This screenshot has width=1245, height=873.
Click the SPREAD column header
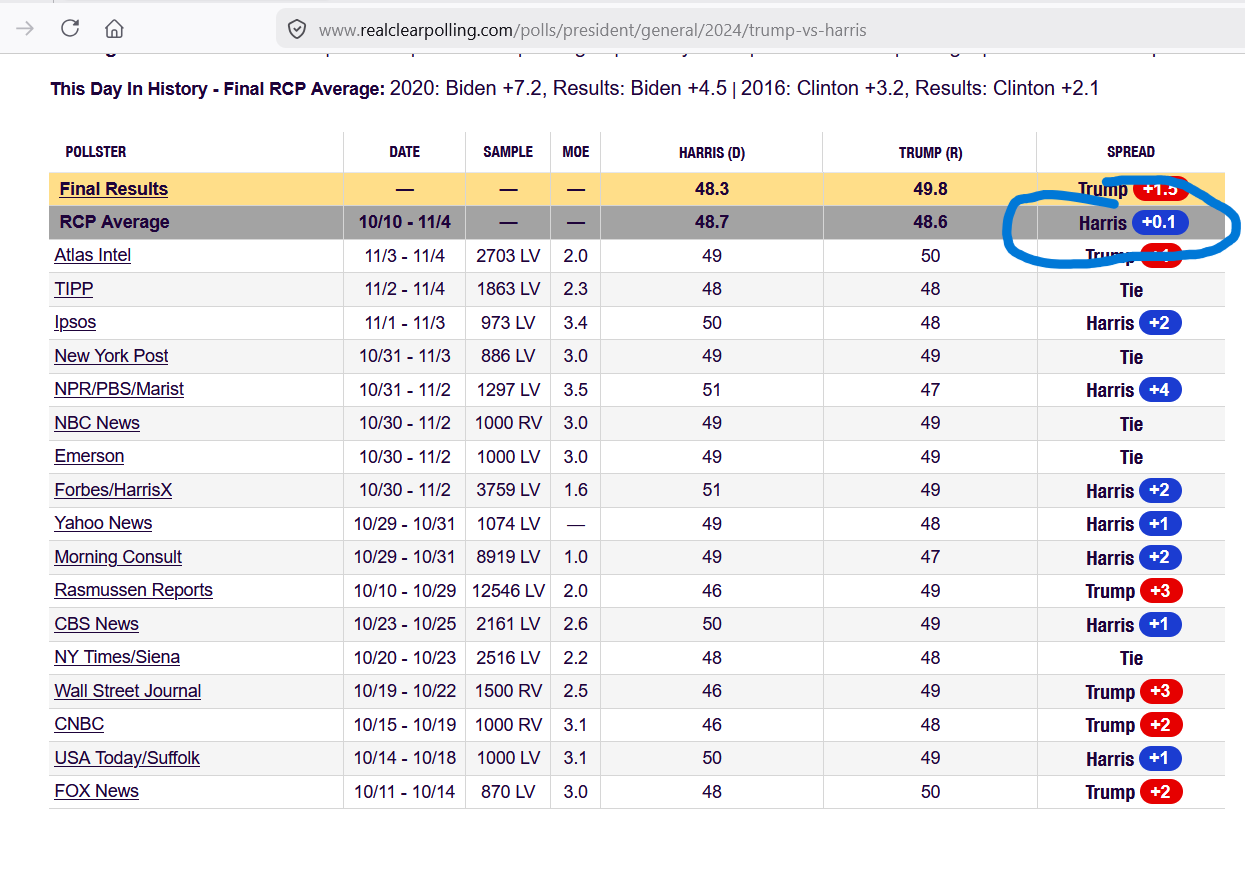[x=1131, y=152]
